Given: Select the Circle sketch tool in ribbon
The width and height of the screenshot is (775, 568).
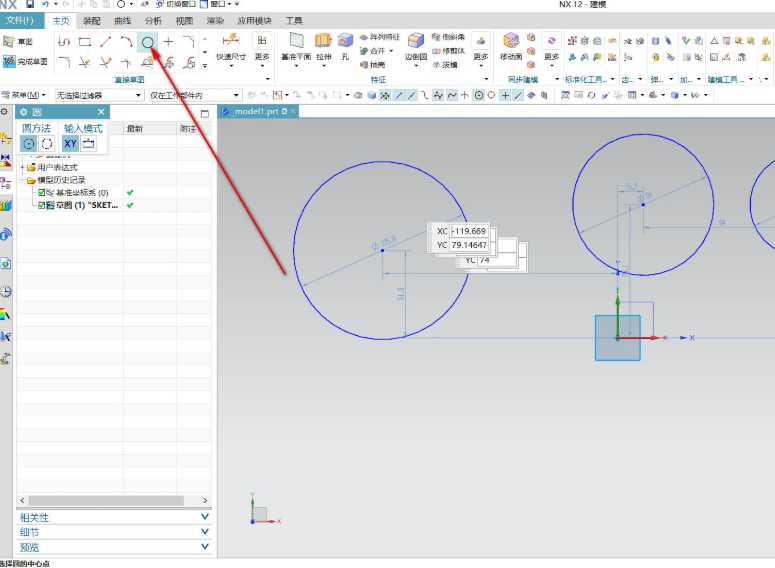Looking at the screenshot, I should pos(147,42).
